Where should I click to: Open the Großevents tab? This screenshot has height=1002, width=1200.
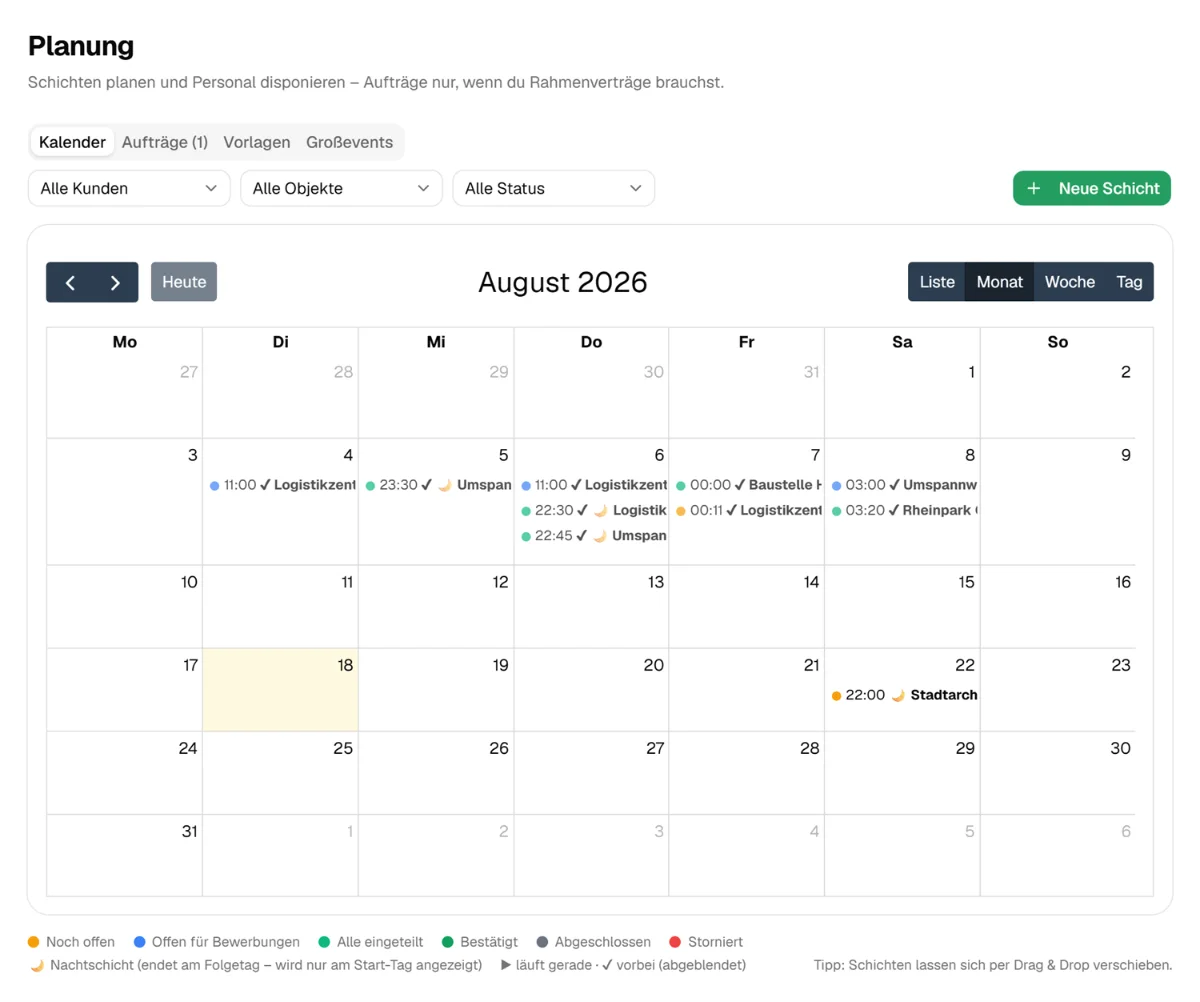[350, 142]
